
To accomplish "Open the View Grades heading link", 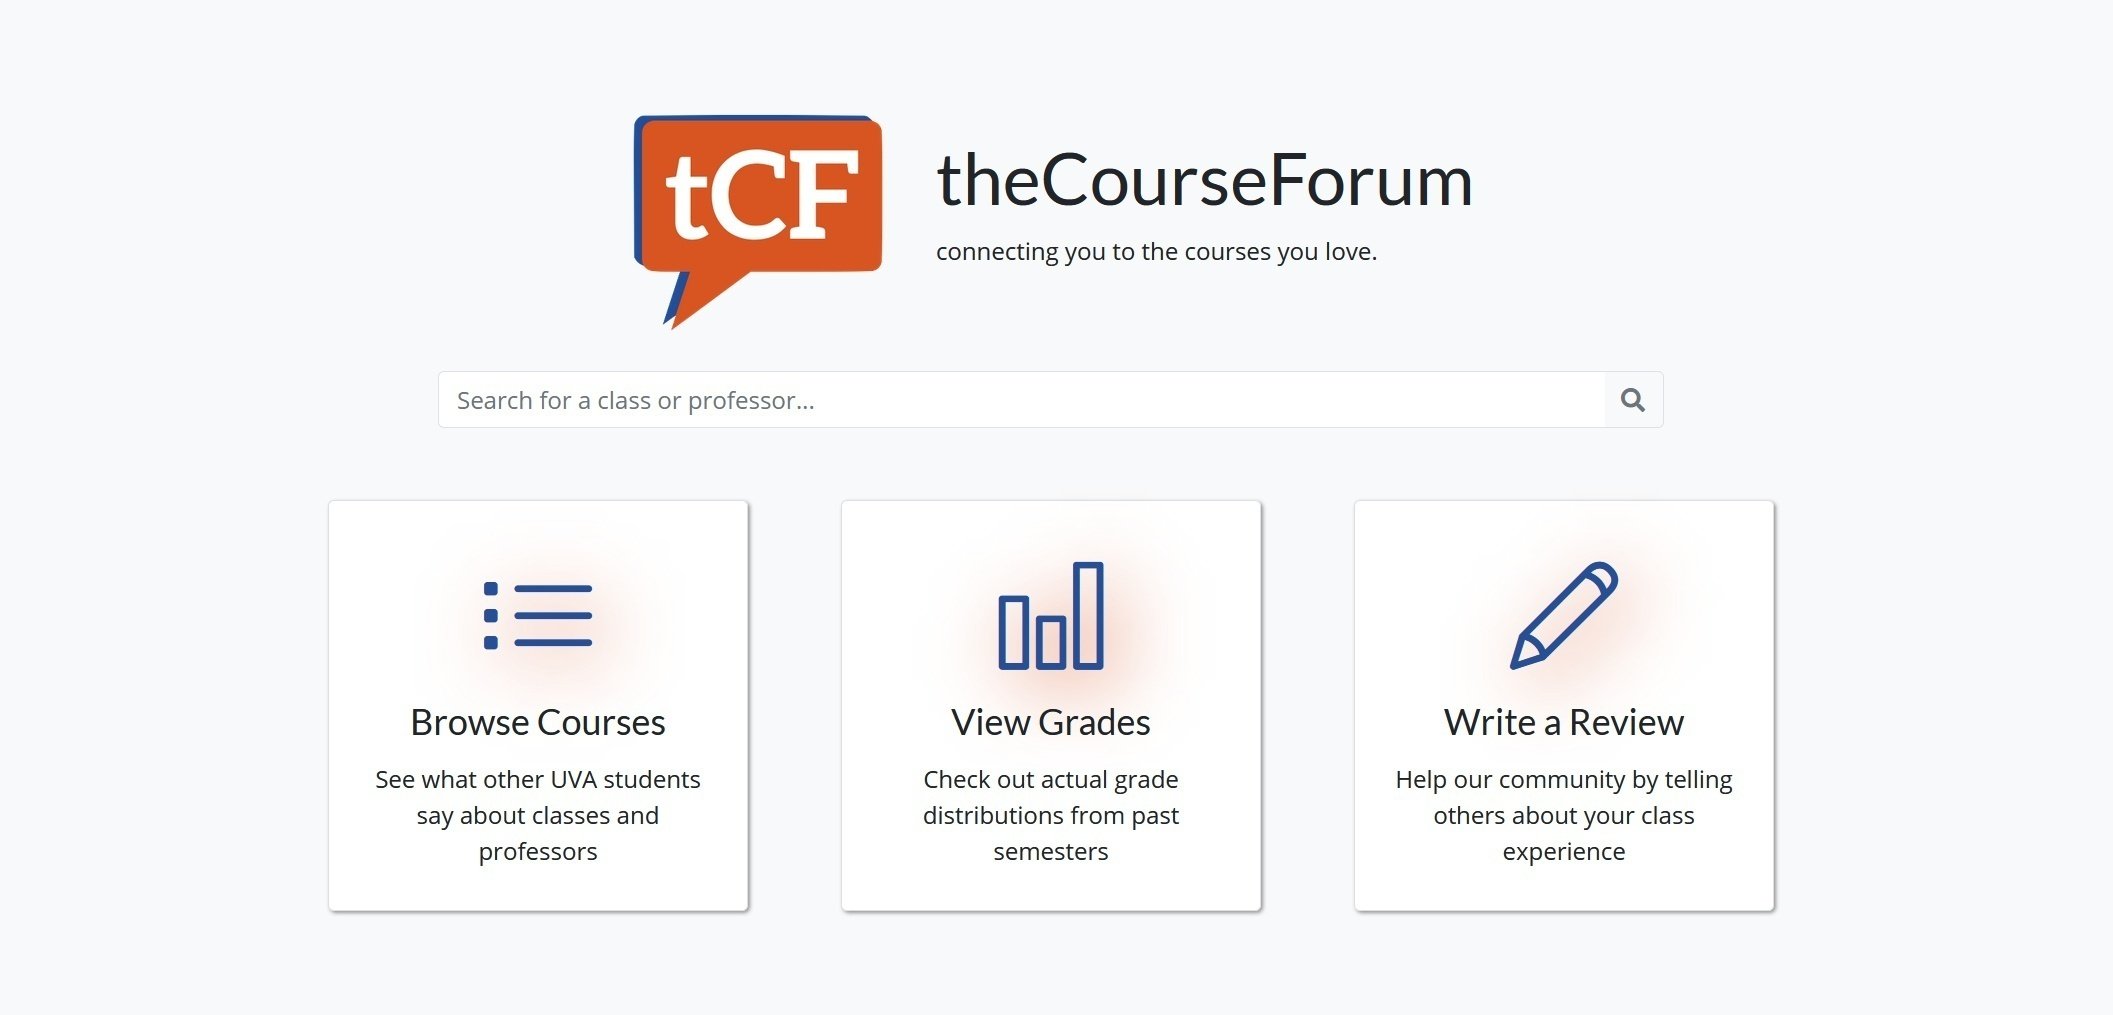I will [x=1051, y=722].
